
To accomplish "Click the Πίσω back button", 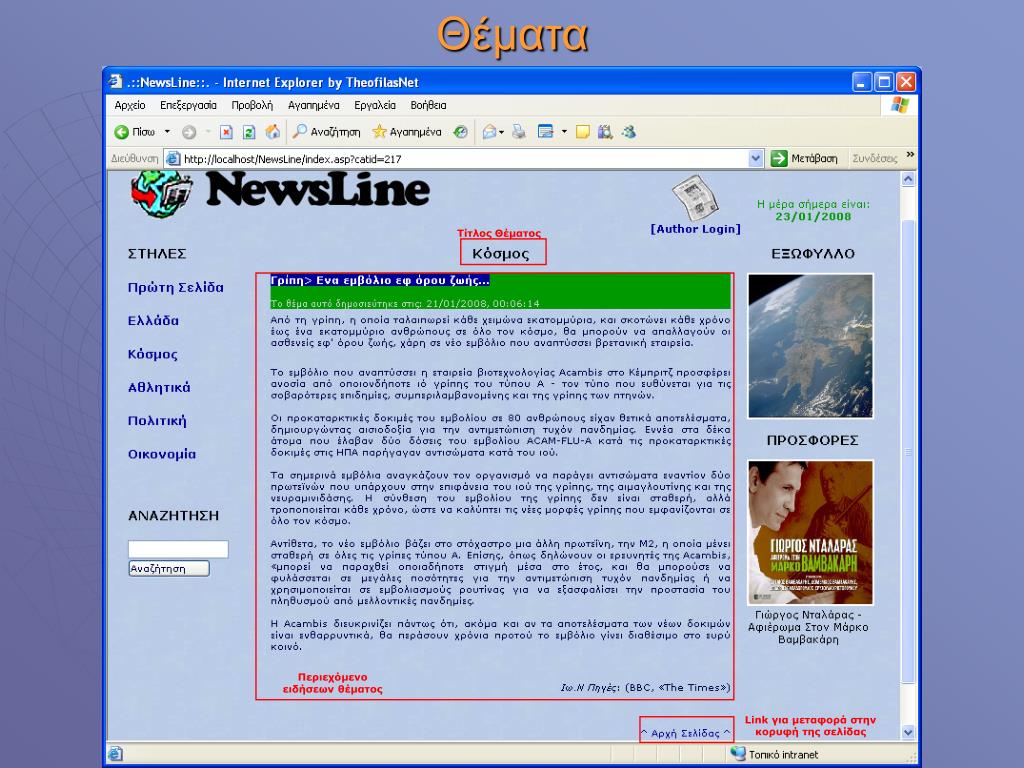I will click(135, 133).
